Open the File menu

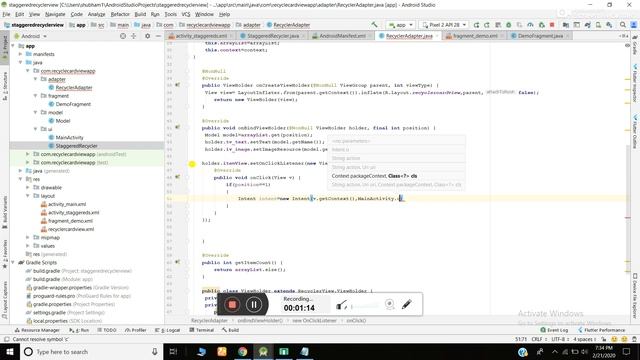(x=7, y=14)
